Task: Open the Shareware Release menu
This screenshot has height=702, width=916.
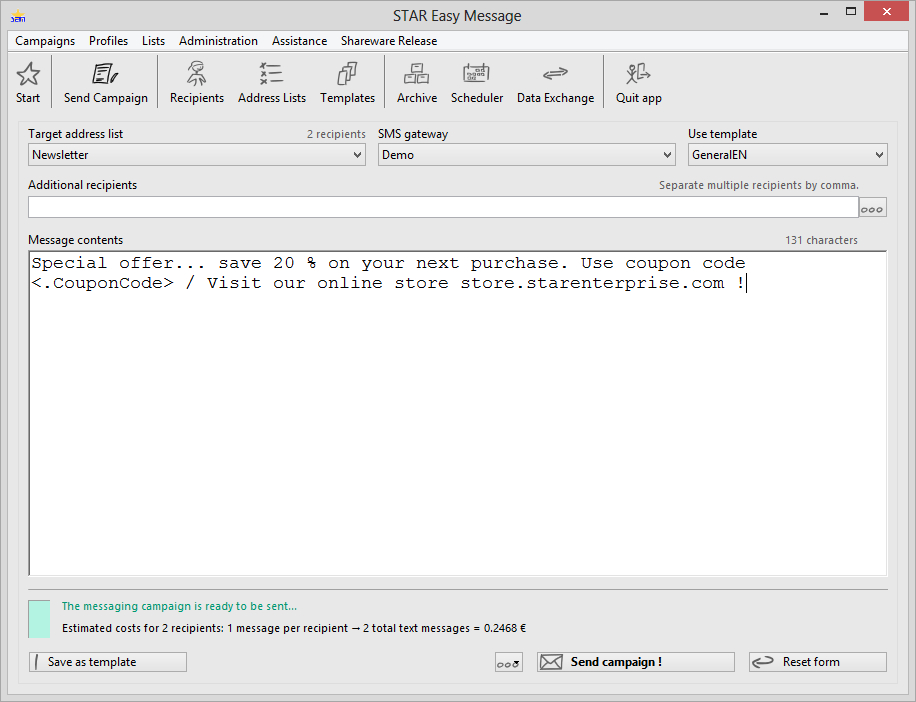Action: coord(389,41)
